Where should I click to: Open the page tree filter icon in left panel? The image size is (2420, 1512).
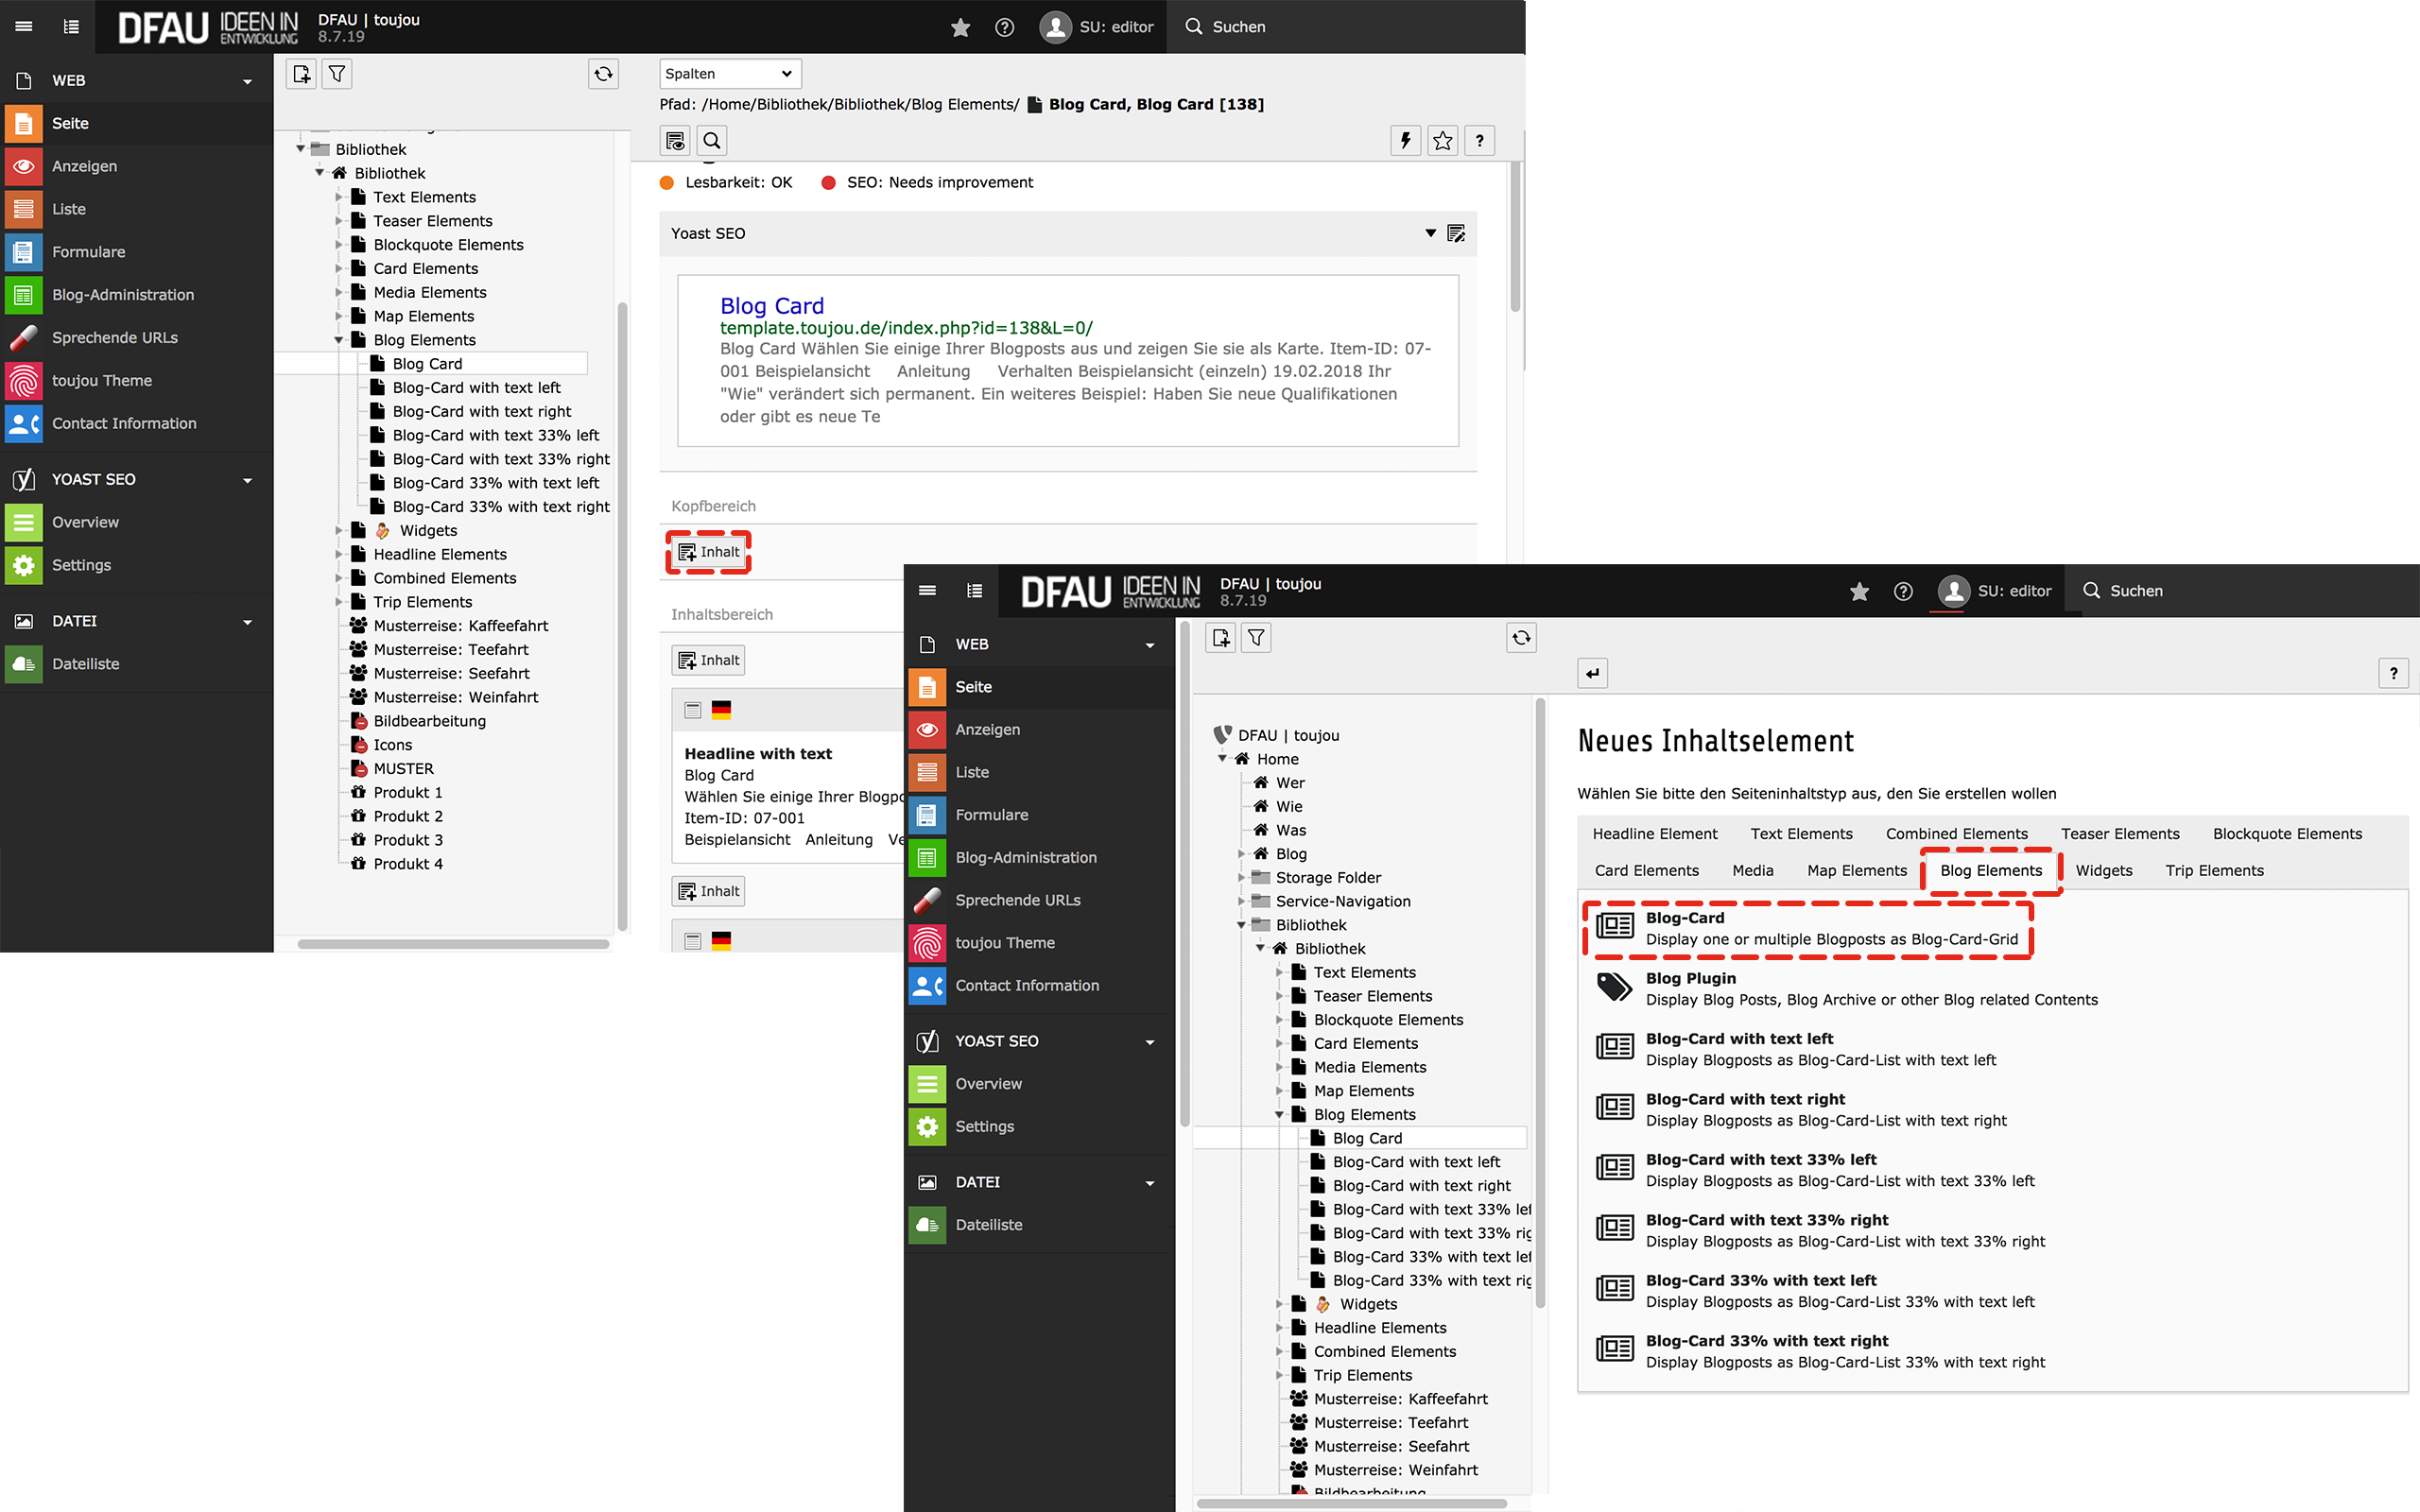[337, 74]
